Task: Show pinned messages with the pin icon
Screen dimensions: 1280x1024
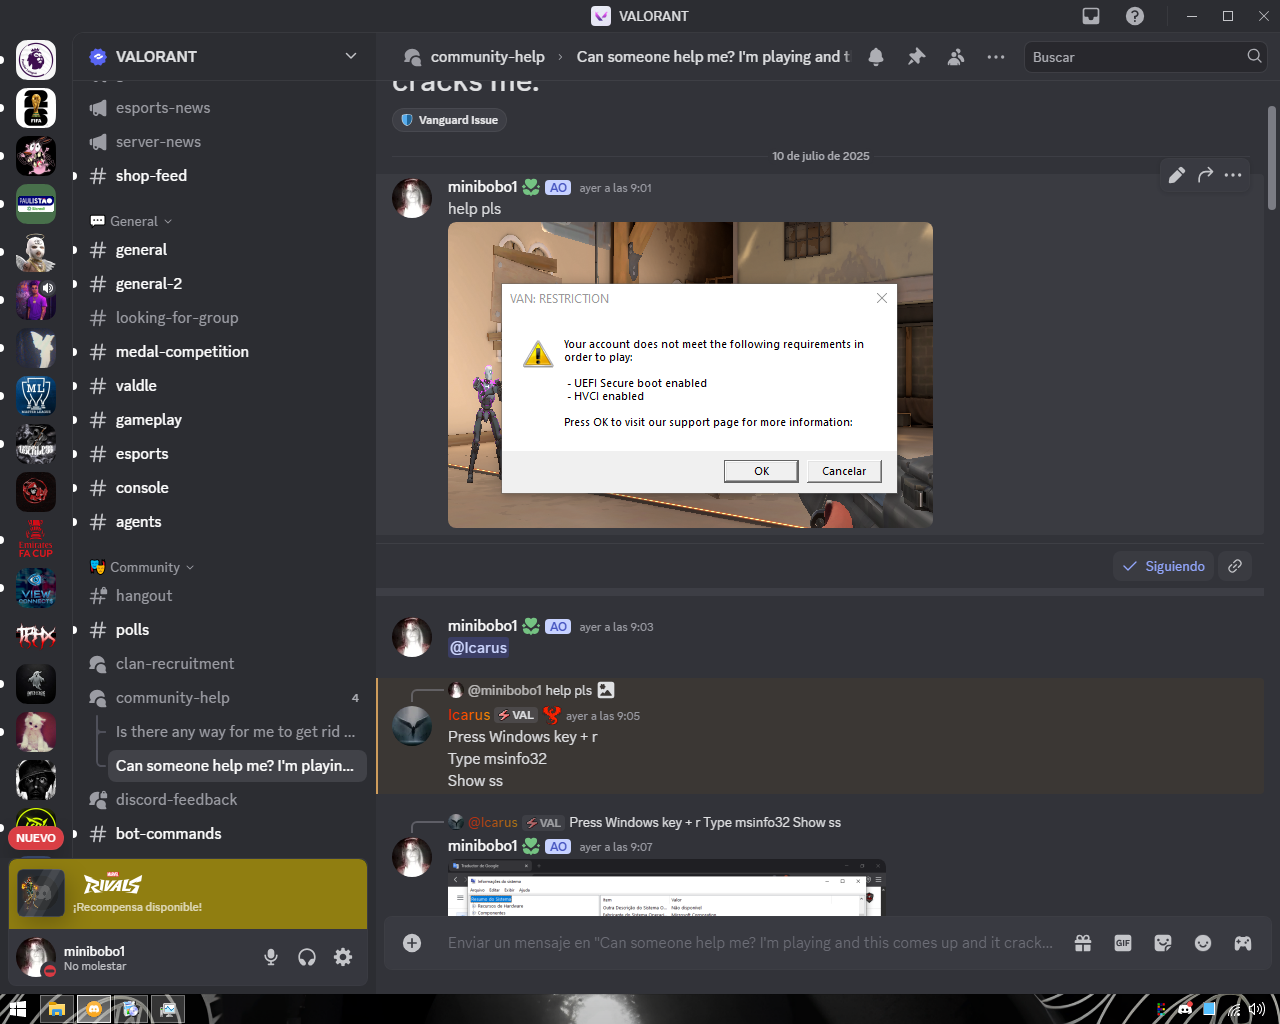Action: click(x=916, y=57)
